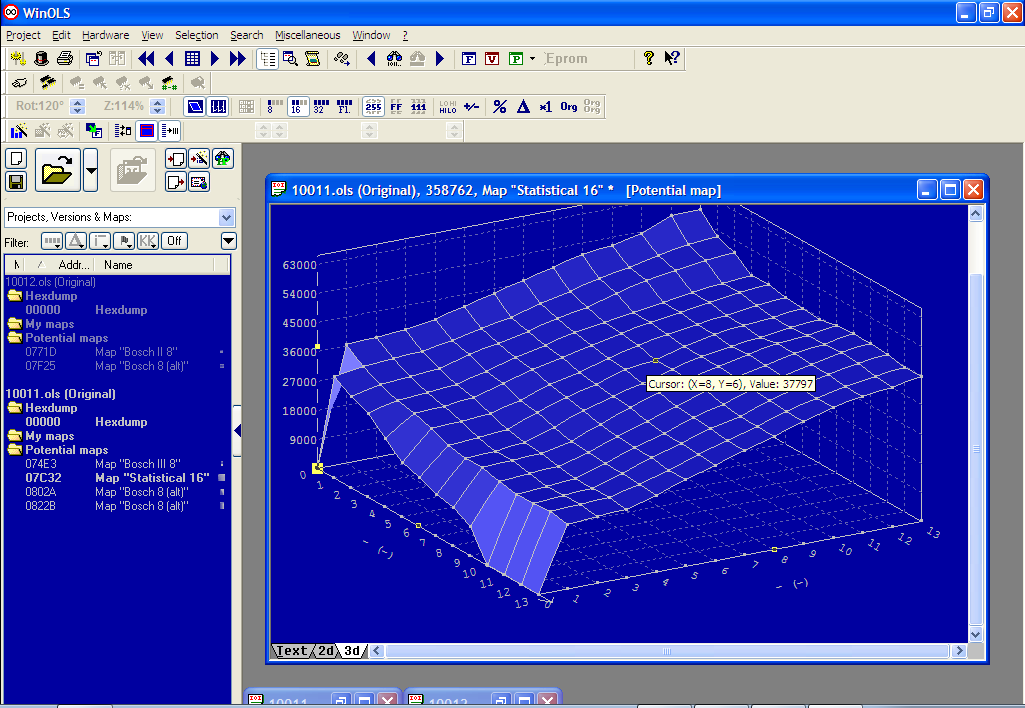Toggle the 32-bit data width button

tap(321, 107)
